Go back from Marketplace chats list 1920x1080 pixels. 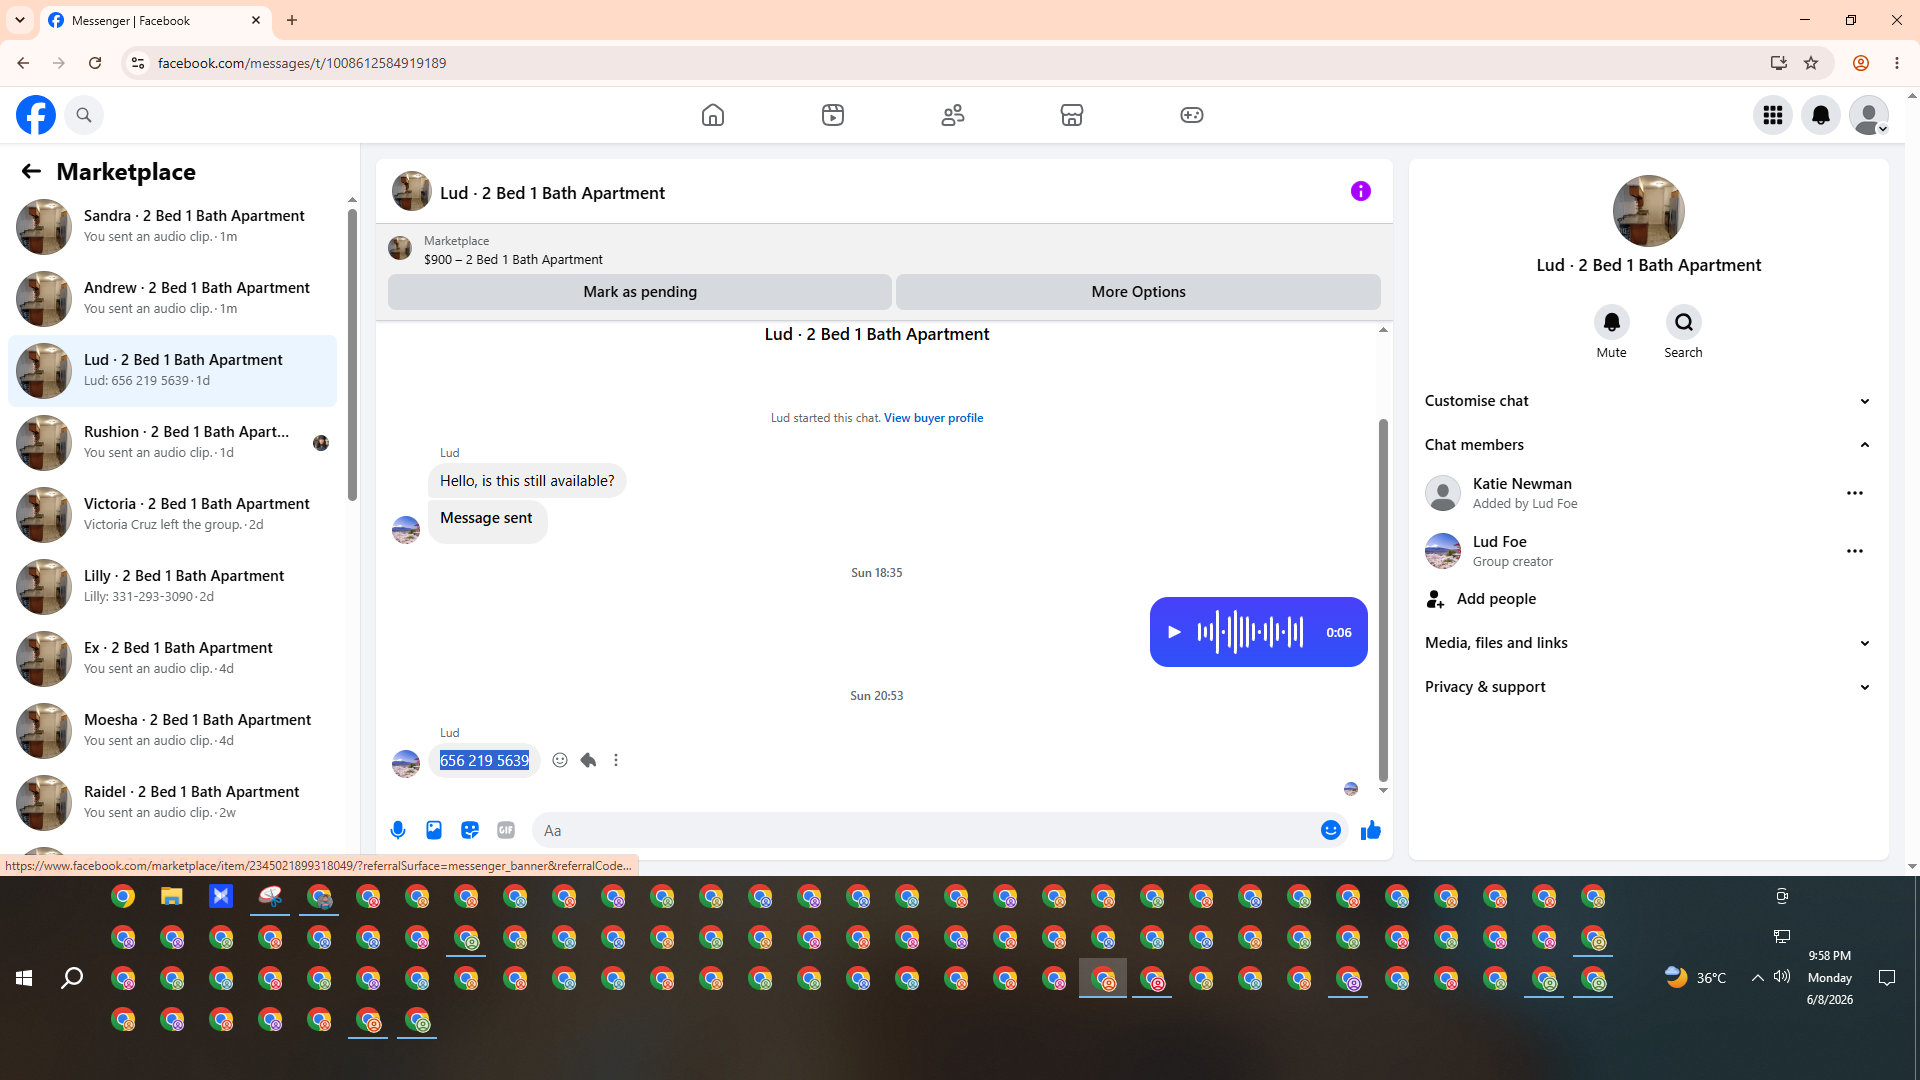click(31, 171)
